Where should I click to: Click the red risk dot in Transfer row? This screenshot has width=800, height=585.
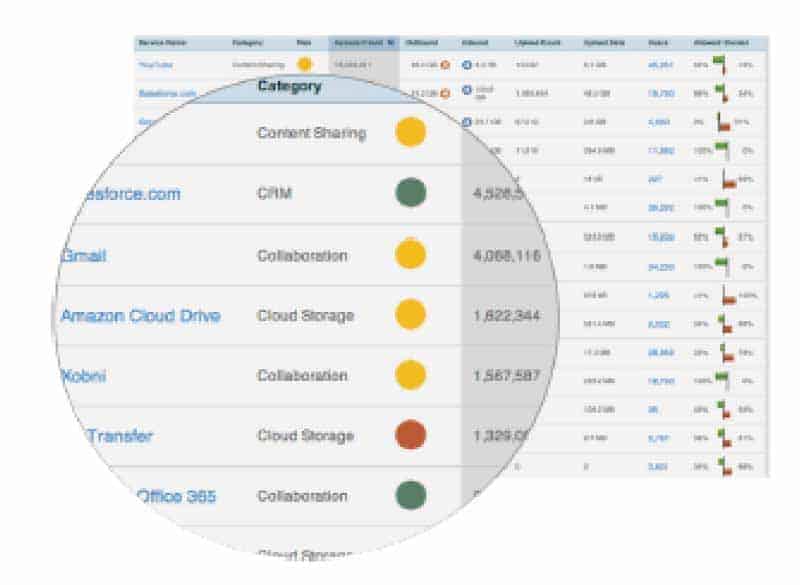click(411, 435)
